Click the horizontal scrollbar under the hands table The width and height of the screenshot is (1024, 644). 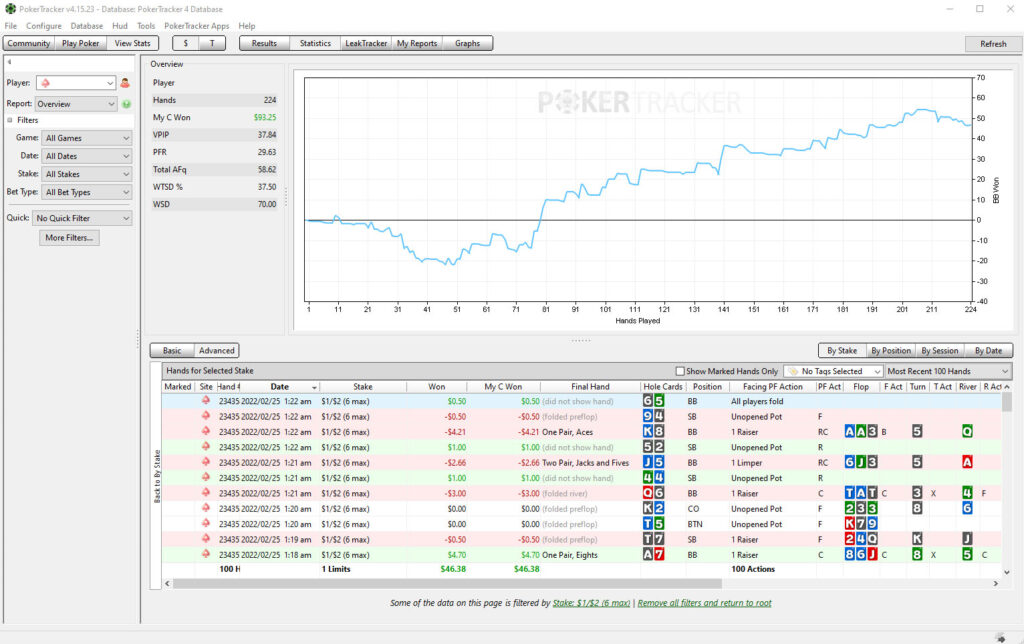[447, 583]
